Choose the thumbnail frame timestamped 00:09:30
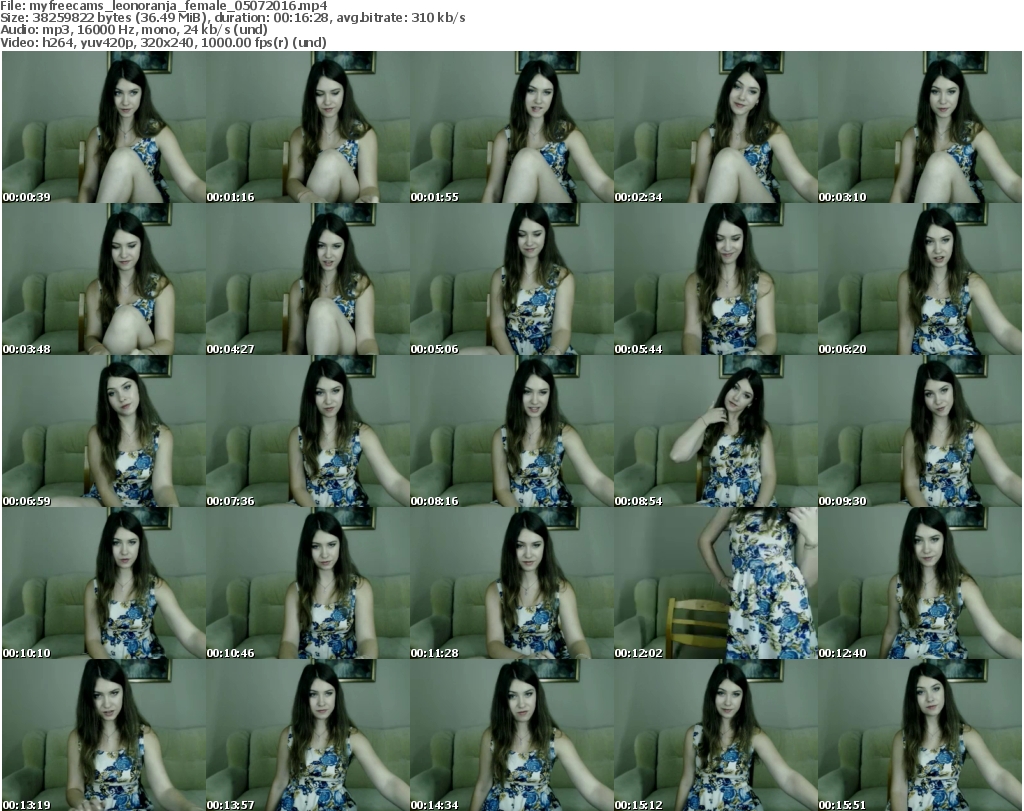 [x=920, y=431]
